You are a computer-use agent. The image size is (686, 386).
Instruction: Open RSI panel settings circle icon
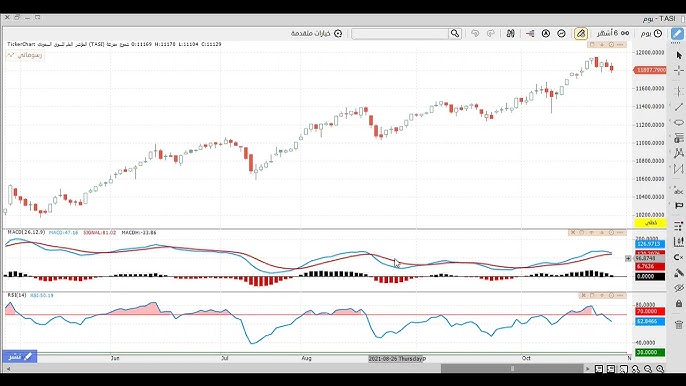611,295
